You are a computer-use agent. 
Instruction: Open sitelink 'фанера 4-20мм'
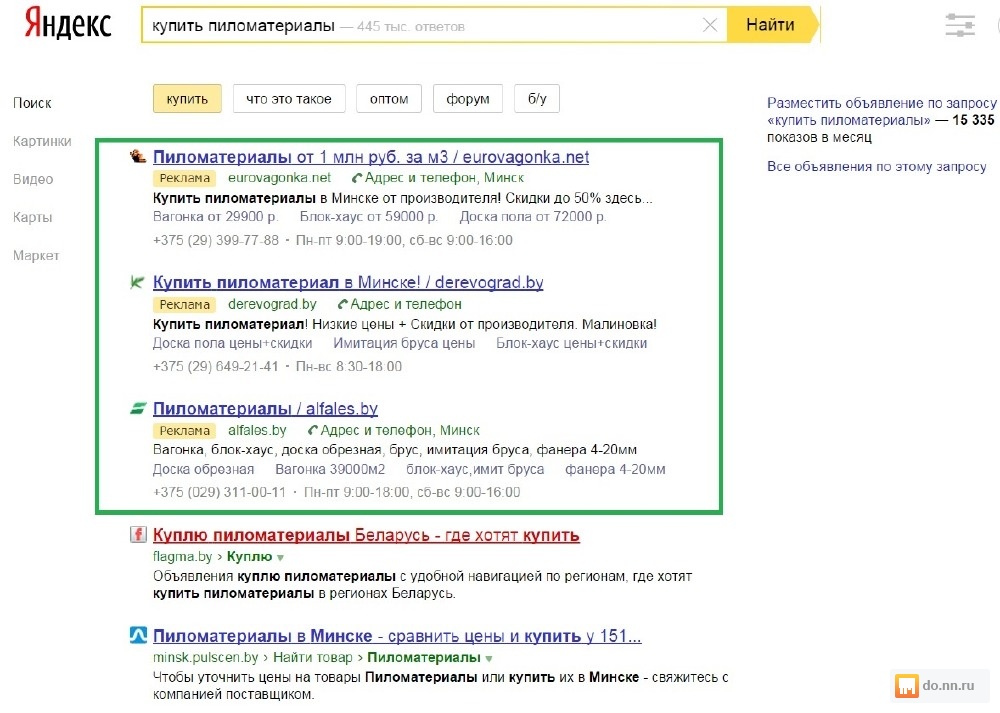tap(615, 469)
